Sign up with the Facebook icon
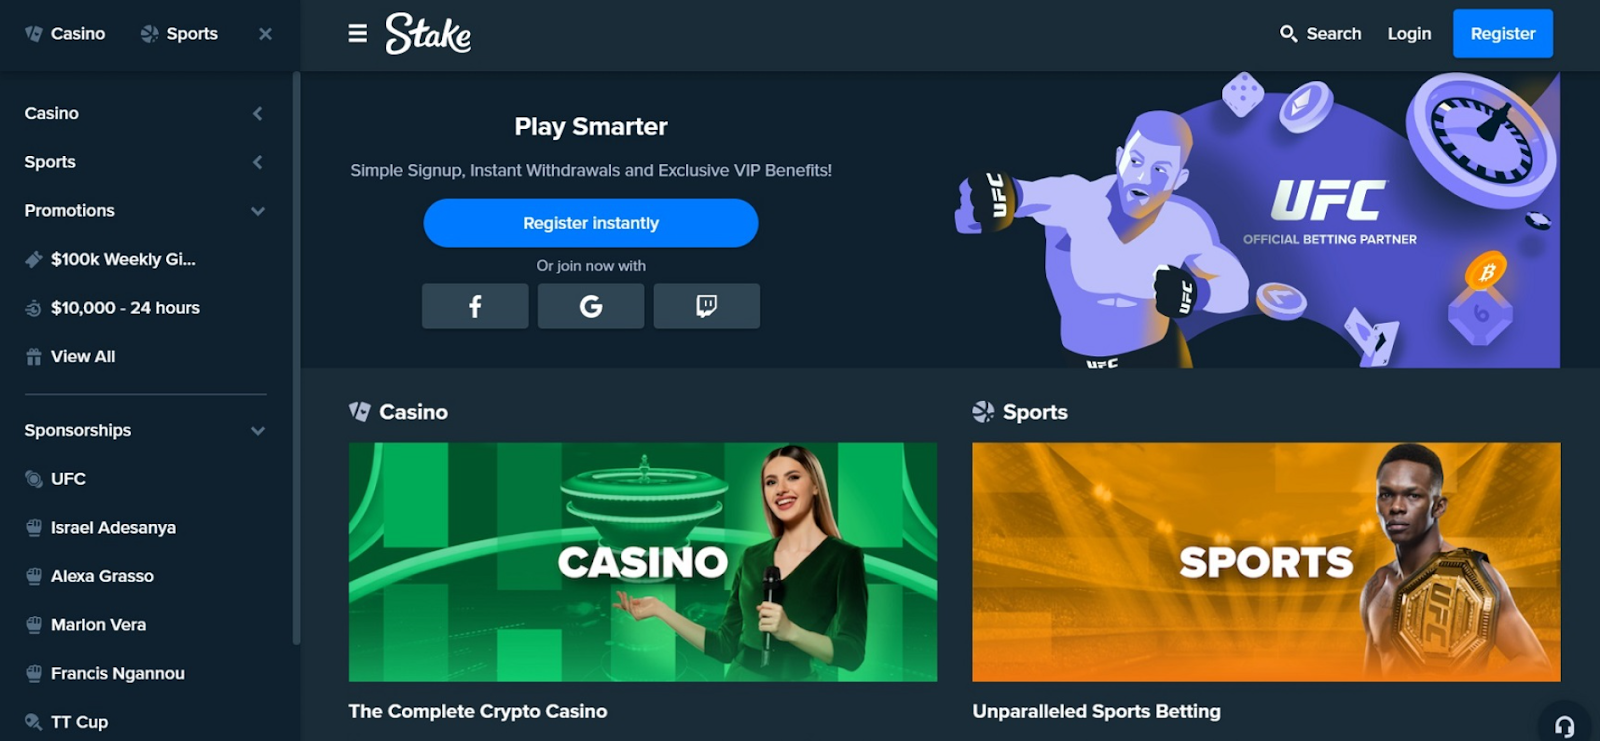This screenshot has width=1600, height=741. click(x=475, y=306)
